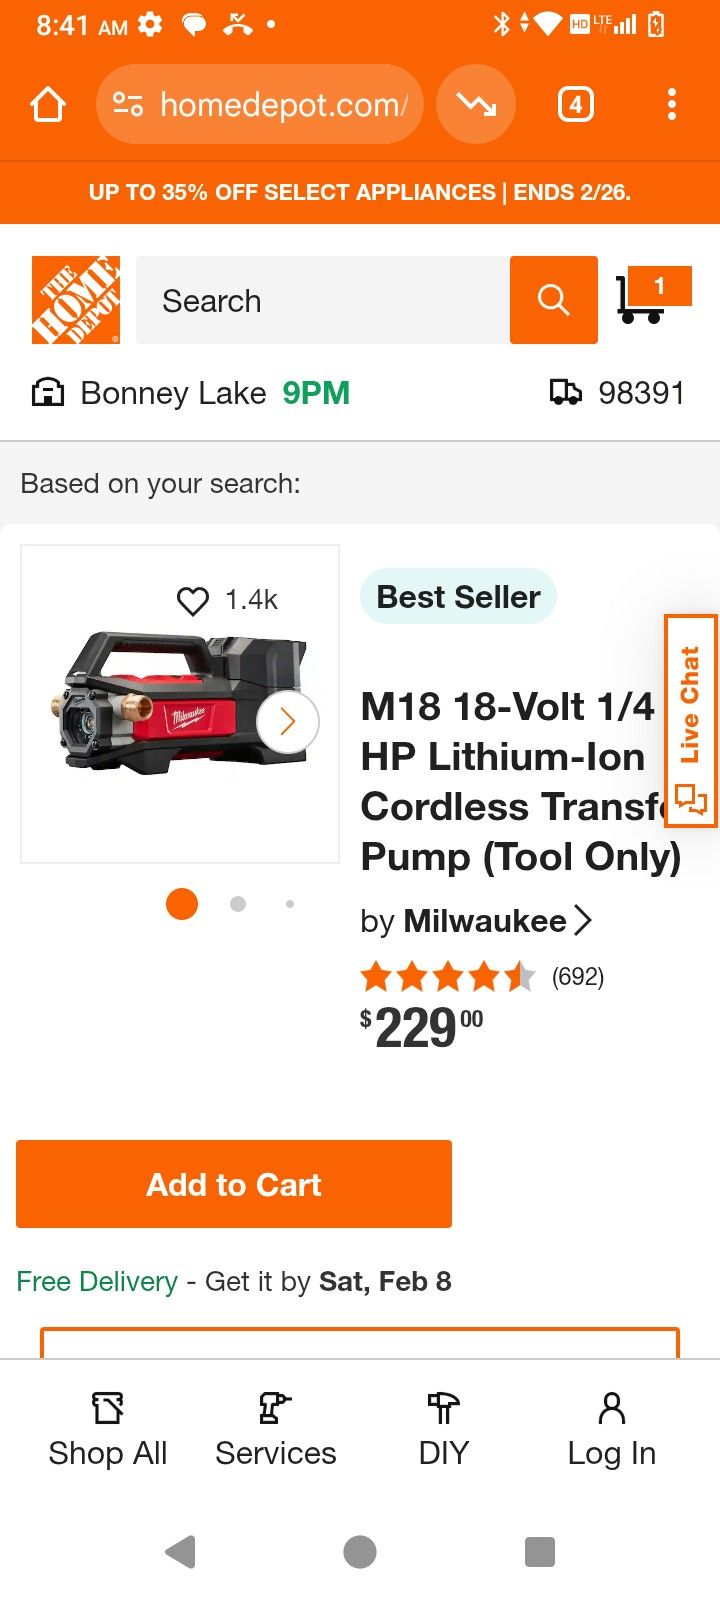
Task: Select the first orange carousel dot
Action: [182, 904]
